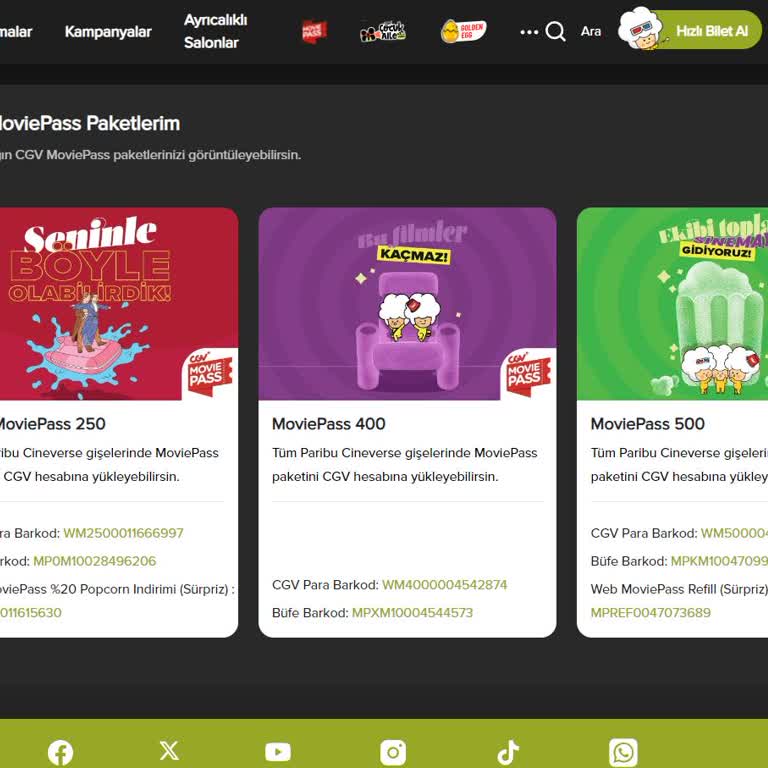Image resolution: width=768 pixels, height=768 pixels.
Task: Click Büfe Barkod MPXM10004544573 code
Action: (412, 613)
